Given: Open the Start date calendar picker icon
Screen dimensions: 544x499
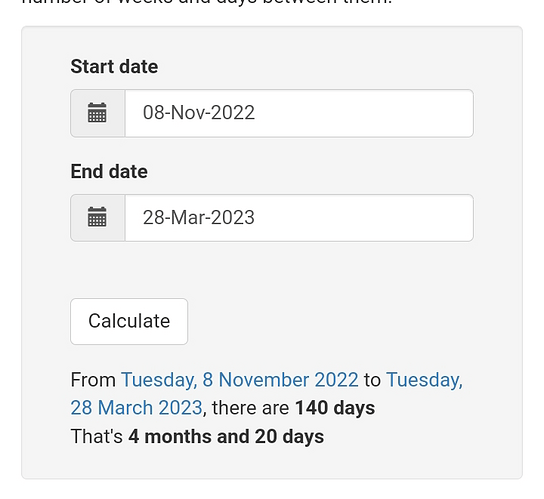Looking at the screenshot, I should (97, 113).
